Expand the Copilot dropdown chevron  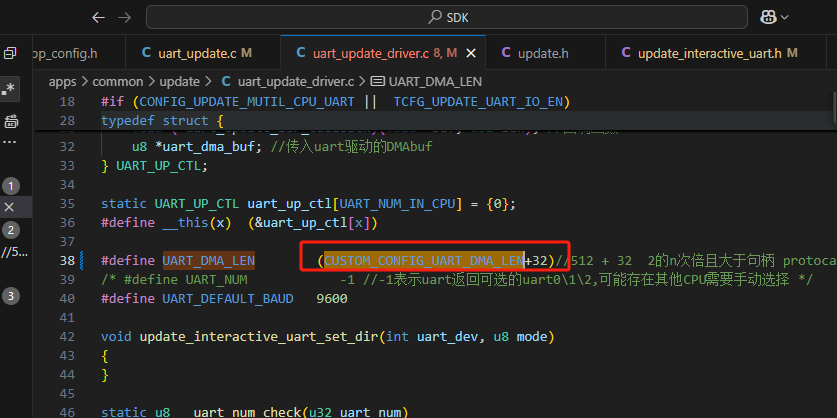[x=784, y=18]
